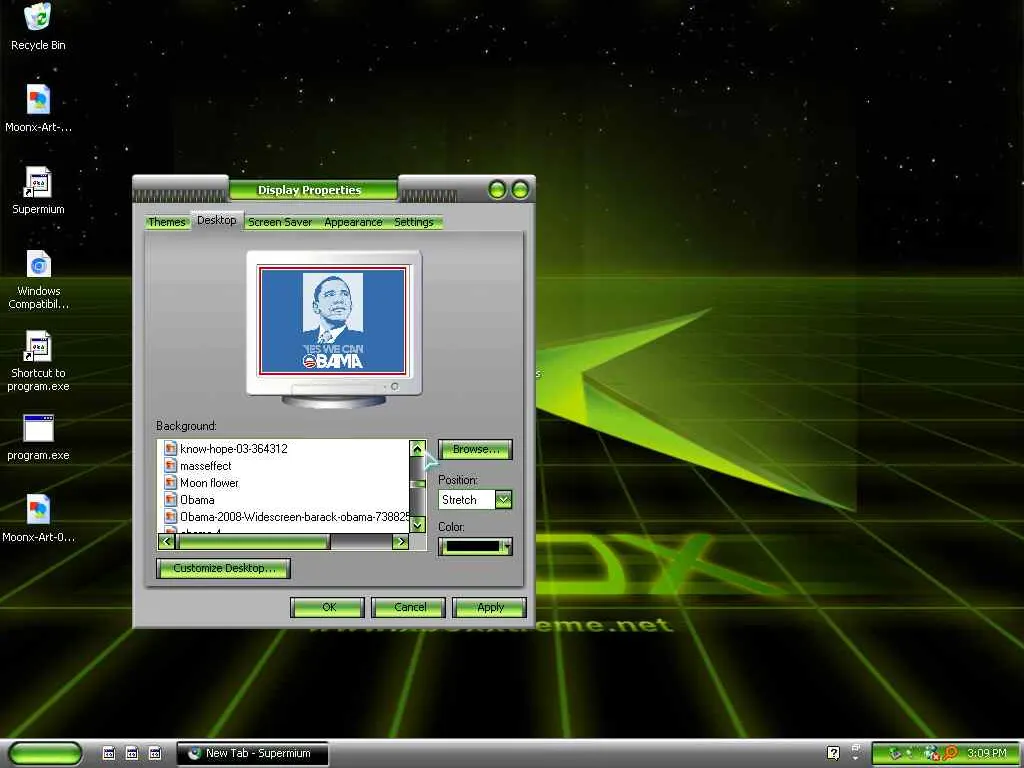Screen dimensions: 1024x768
Task: Select the Obama-2008-Widescreen-barack-obama entry
Action: pos(294,517)
